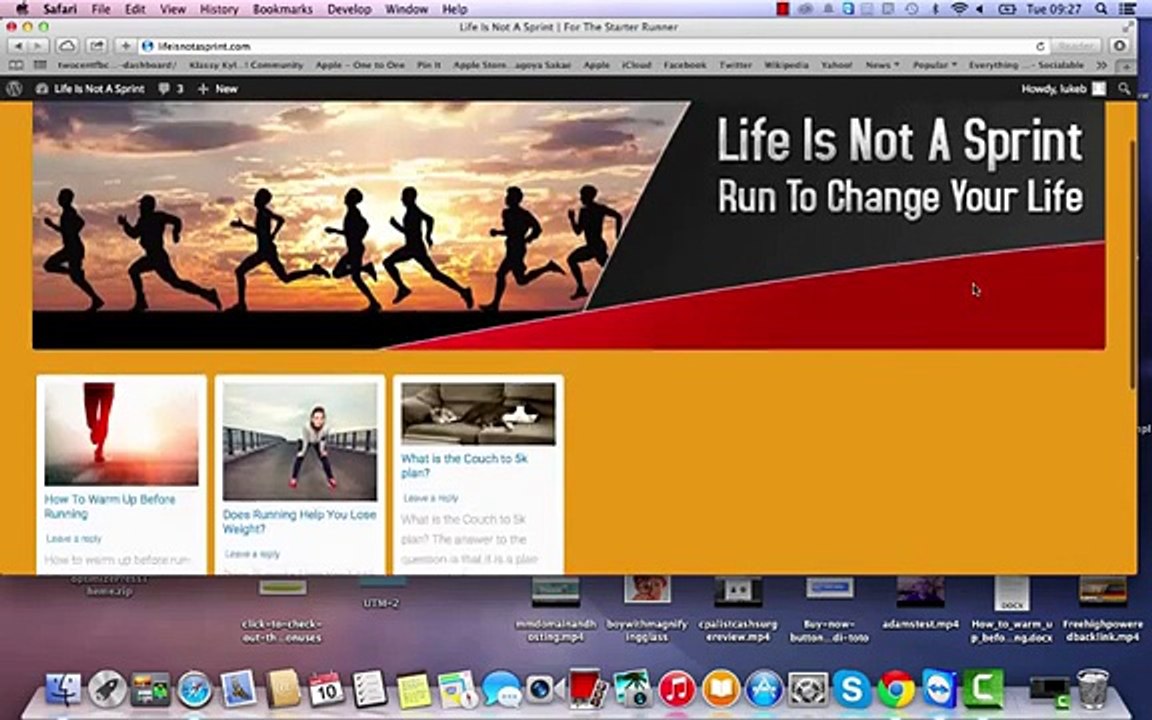The width and height of the screenshot is (1152, 720).
Task: Go forward with Safari's forward arrow
Action: (37, 46)
